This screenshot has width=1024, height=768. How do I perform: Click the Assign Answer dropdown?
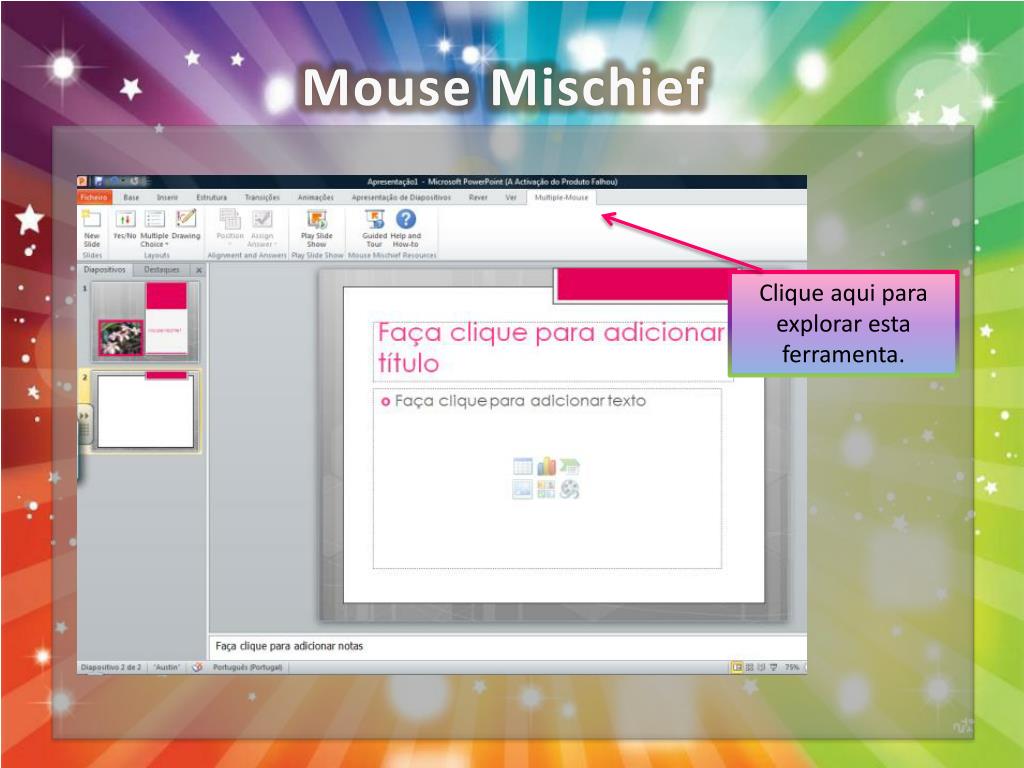pos(262,229)
